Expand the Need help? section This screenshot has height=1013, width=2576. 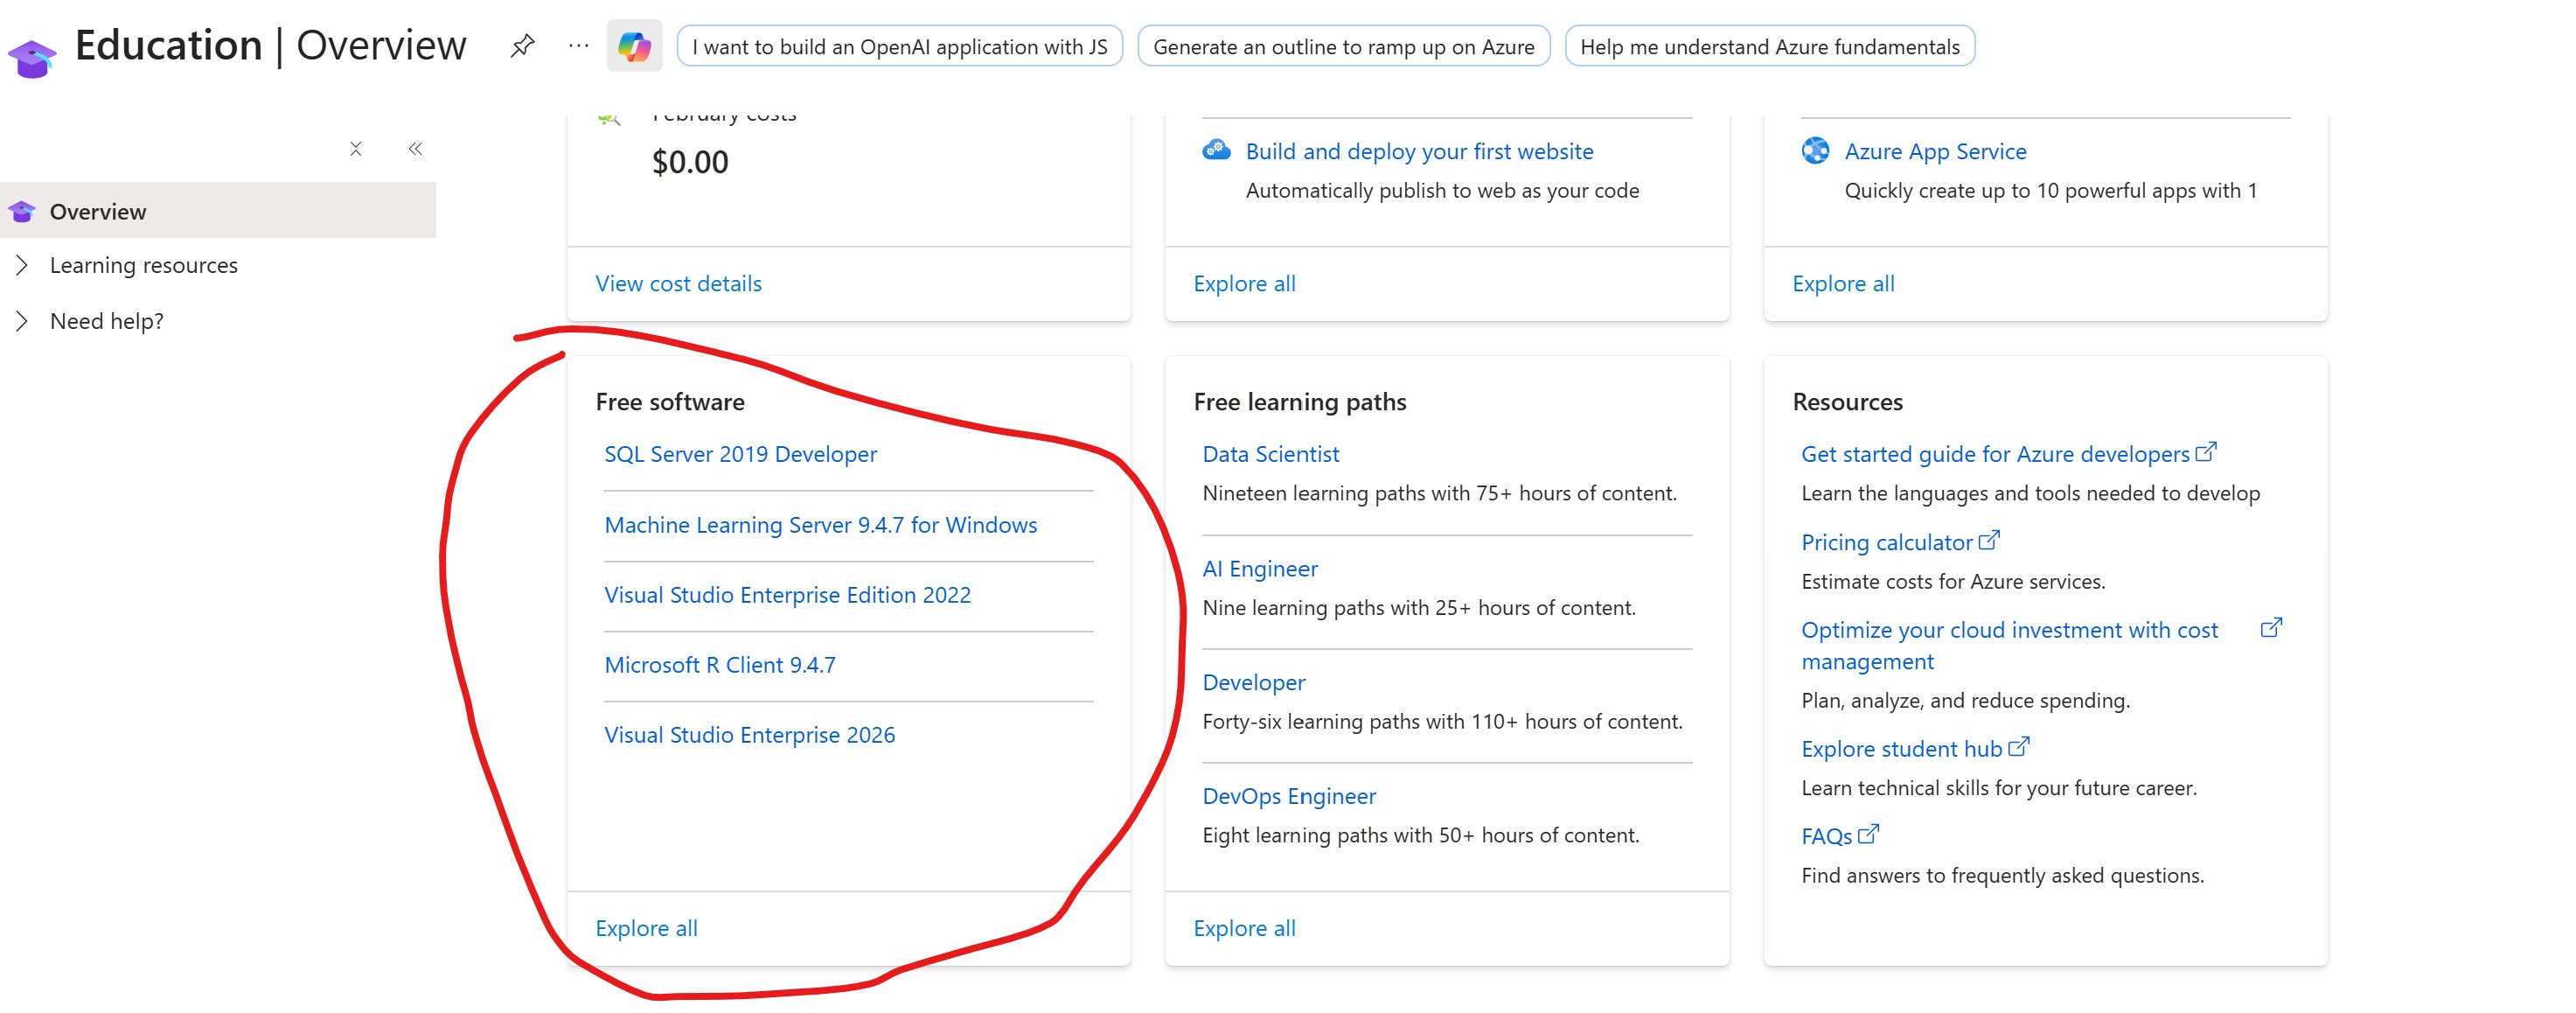point(22,321)
